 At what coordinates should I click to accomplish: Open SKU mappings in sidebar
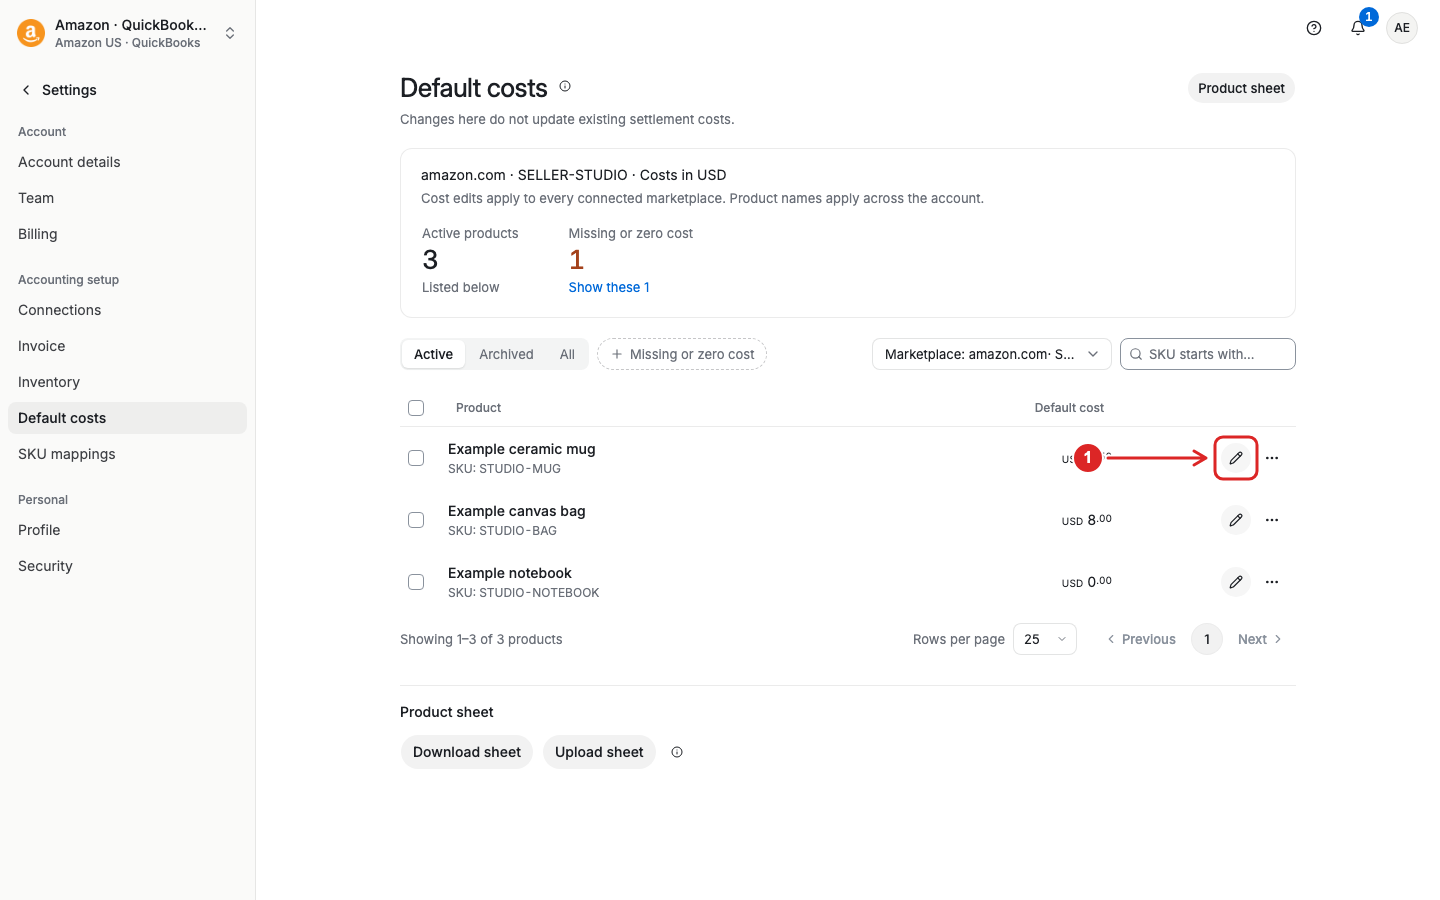pyautogui.click(x=127, y=454)
